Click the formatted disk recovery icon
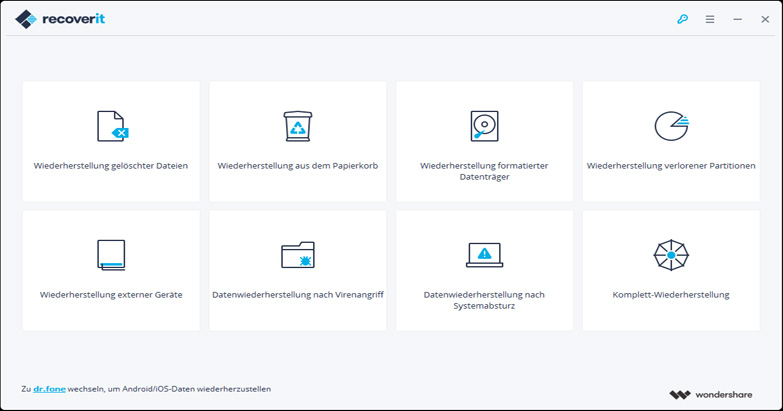Image resolution: width=783 pixels, height=411 pixels. [x=484, y=126]
